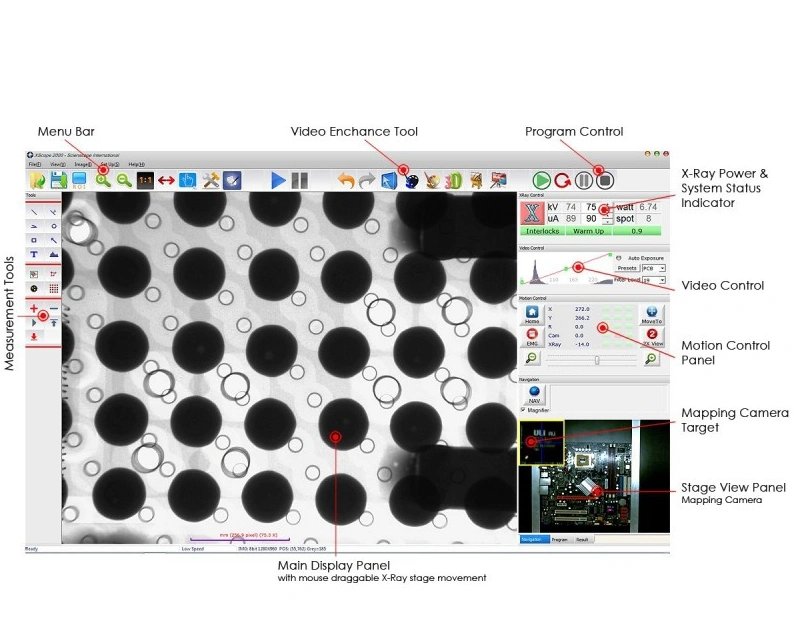Open the 3D view tool

454,181
